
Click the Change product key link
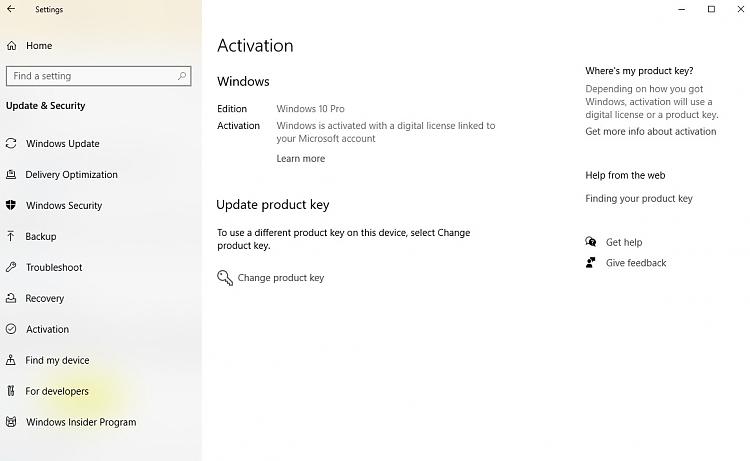(x=281, y=277)
